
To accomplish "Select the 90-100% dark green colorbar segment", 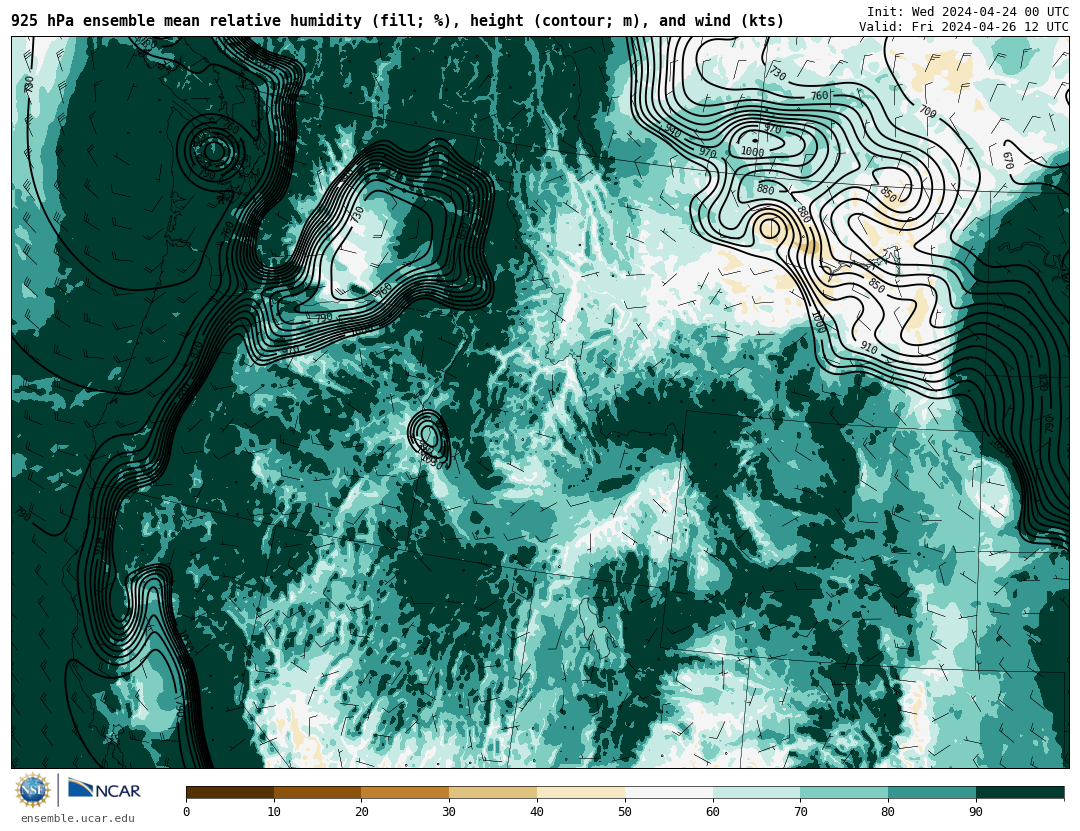I will (1020, 792).
